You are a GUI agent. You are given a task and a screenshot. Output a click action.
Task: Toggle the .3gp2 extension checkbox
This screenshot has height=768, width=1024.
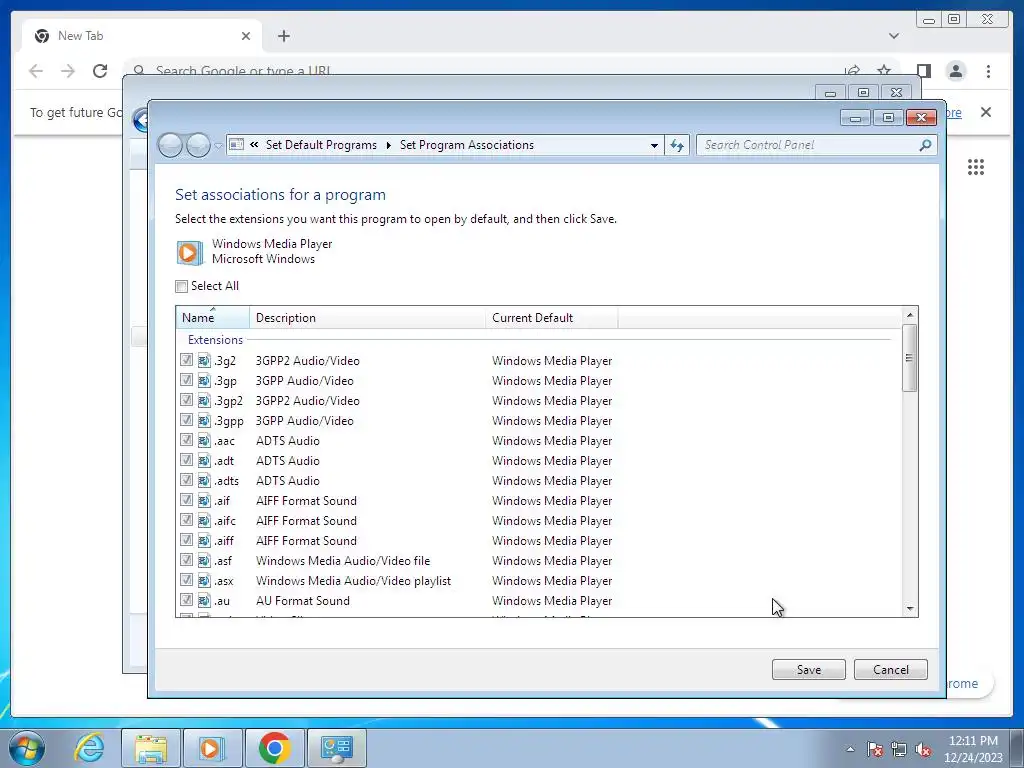pyautogui.click(x=186, y=400)
